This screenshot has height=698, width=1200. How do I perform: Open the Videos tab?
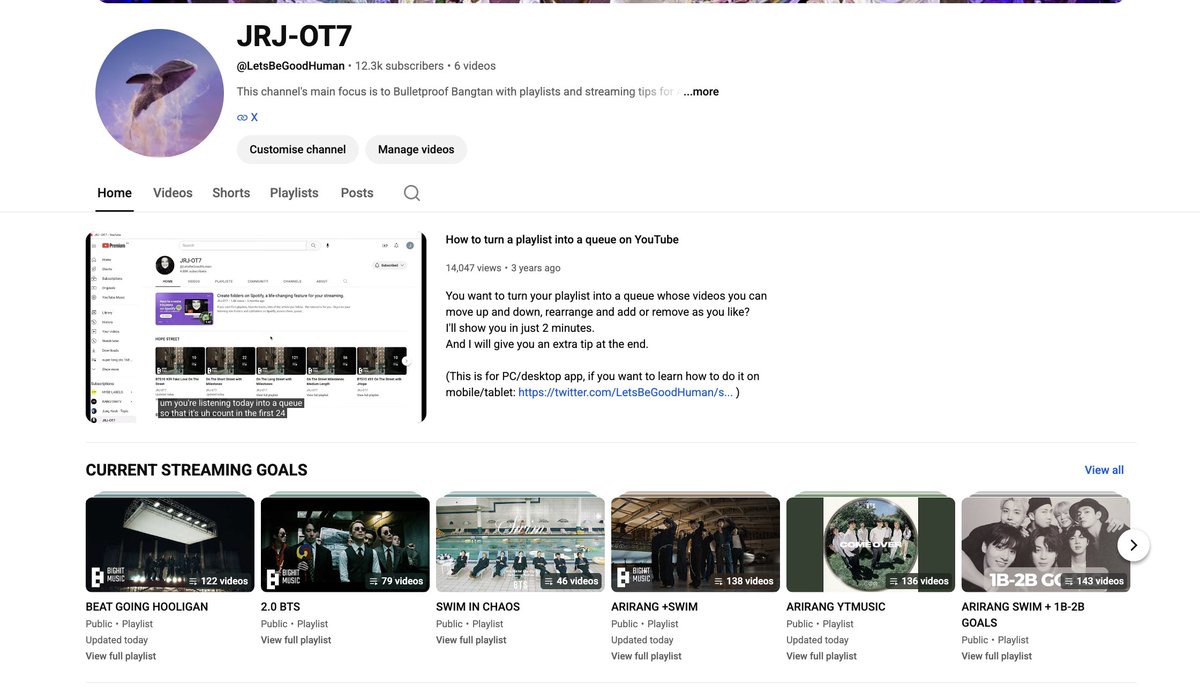pyautogui.click(x=172, y=193)
